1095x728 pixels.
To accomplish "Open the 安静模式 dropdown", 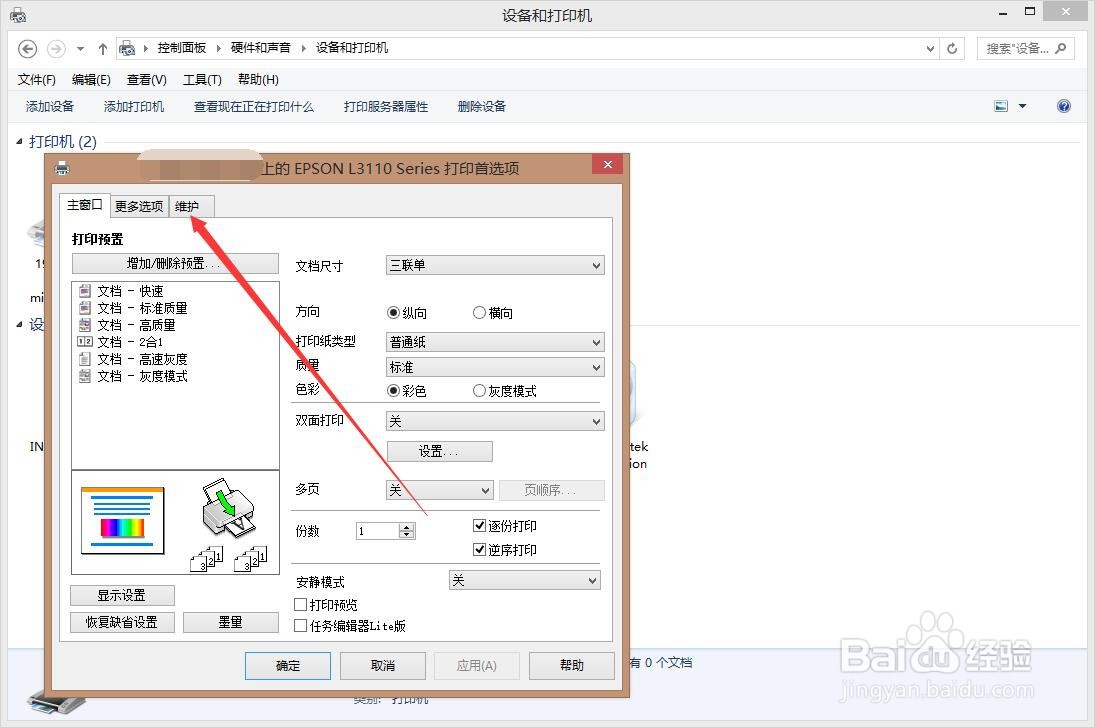I will coord(524,581).
